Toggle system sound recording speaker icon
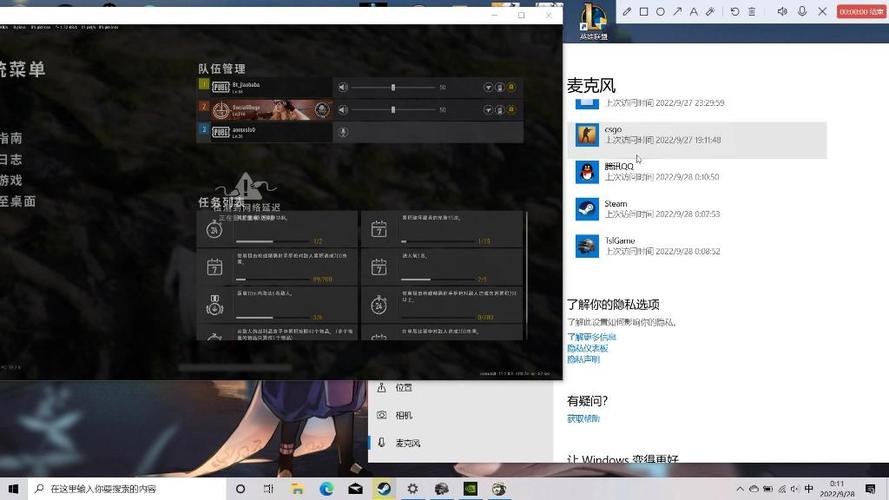 click(x=782, y=11)
